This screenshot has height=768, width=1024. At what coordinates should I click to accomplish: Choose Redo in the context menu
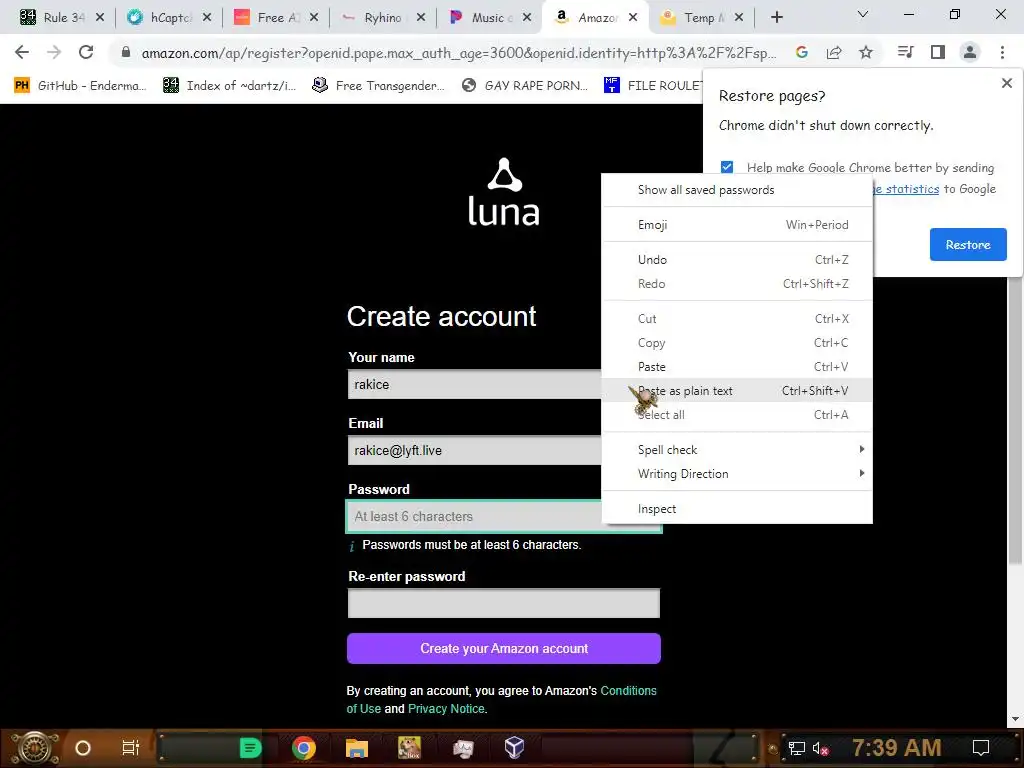point(737,284)
